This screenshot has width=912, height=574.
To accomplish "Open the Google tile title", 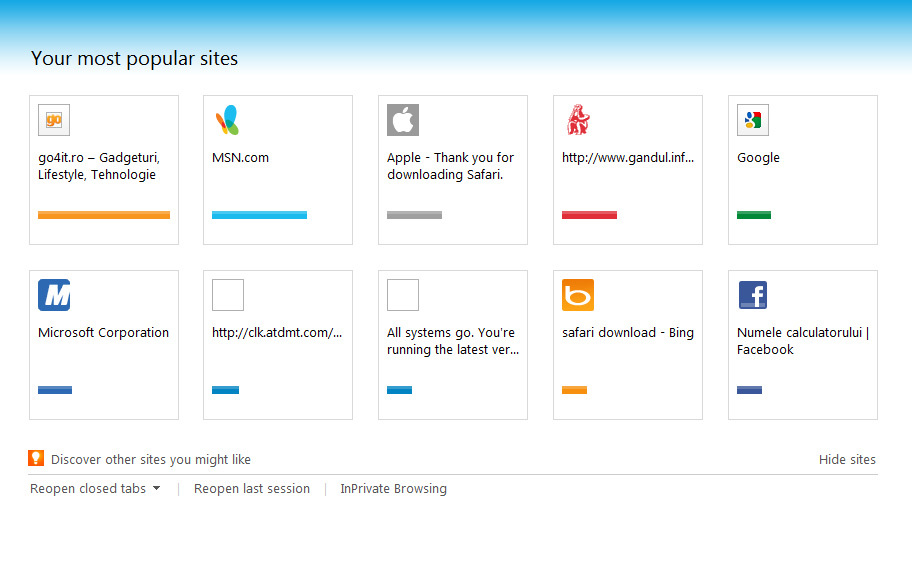I will tap(758, 158).
